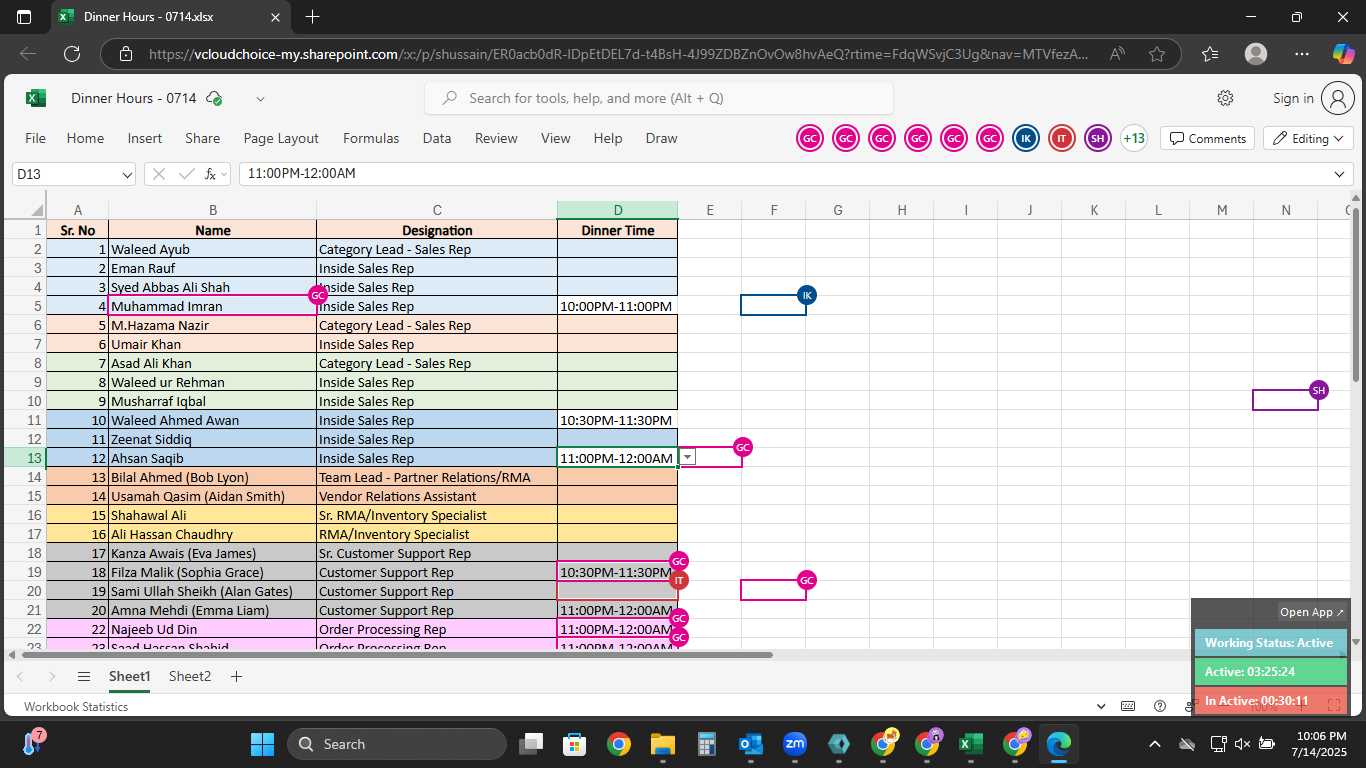Open browser profile avatar icon
This screenshot has width=1366, height=768.
pos(1256,54)
